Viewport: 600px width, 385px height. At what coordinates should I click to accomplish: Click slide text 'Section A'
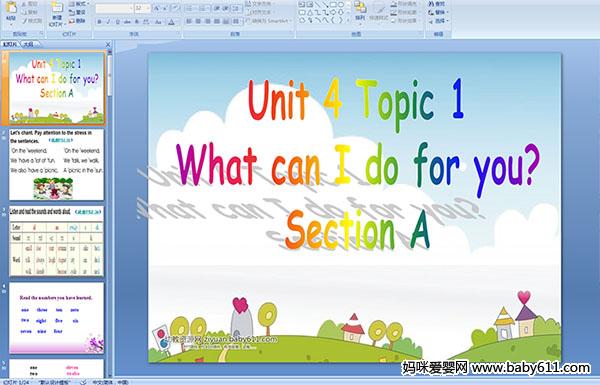tap(358, 230)
